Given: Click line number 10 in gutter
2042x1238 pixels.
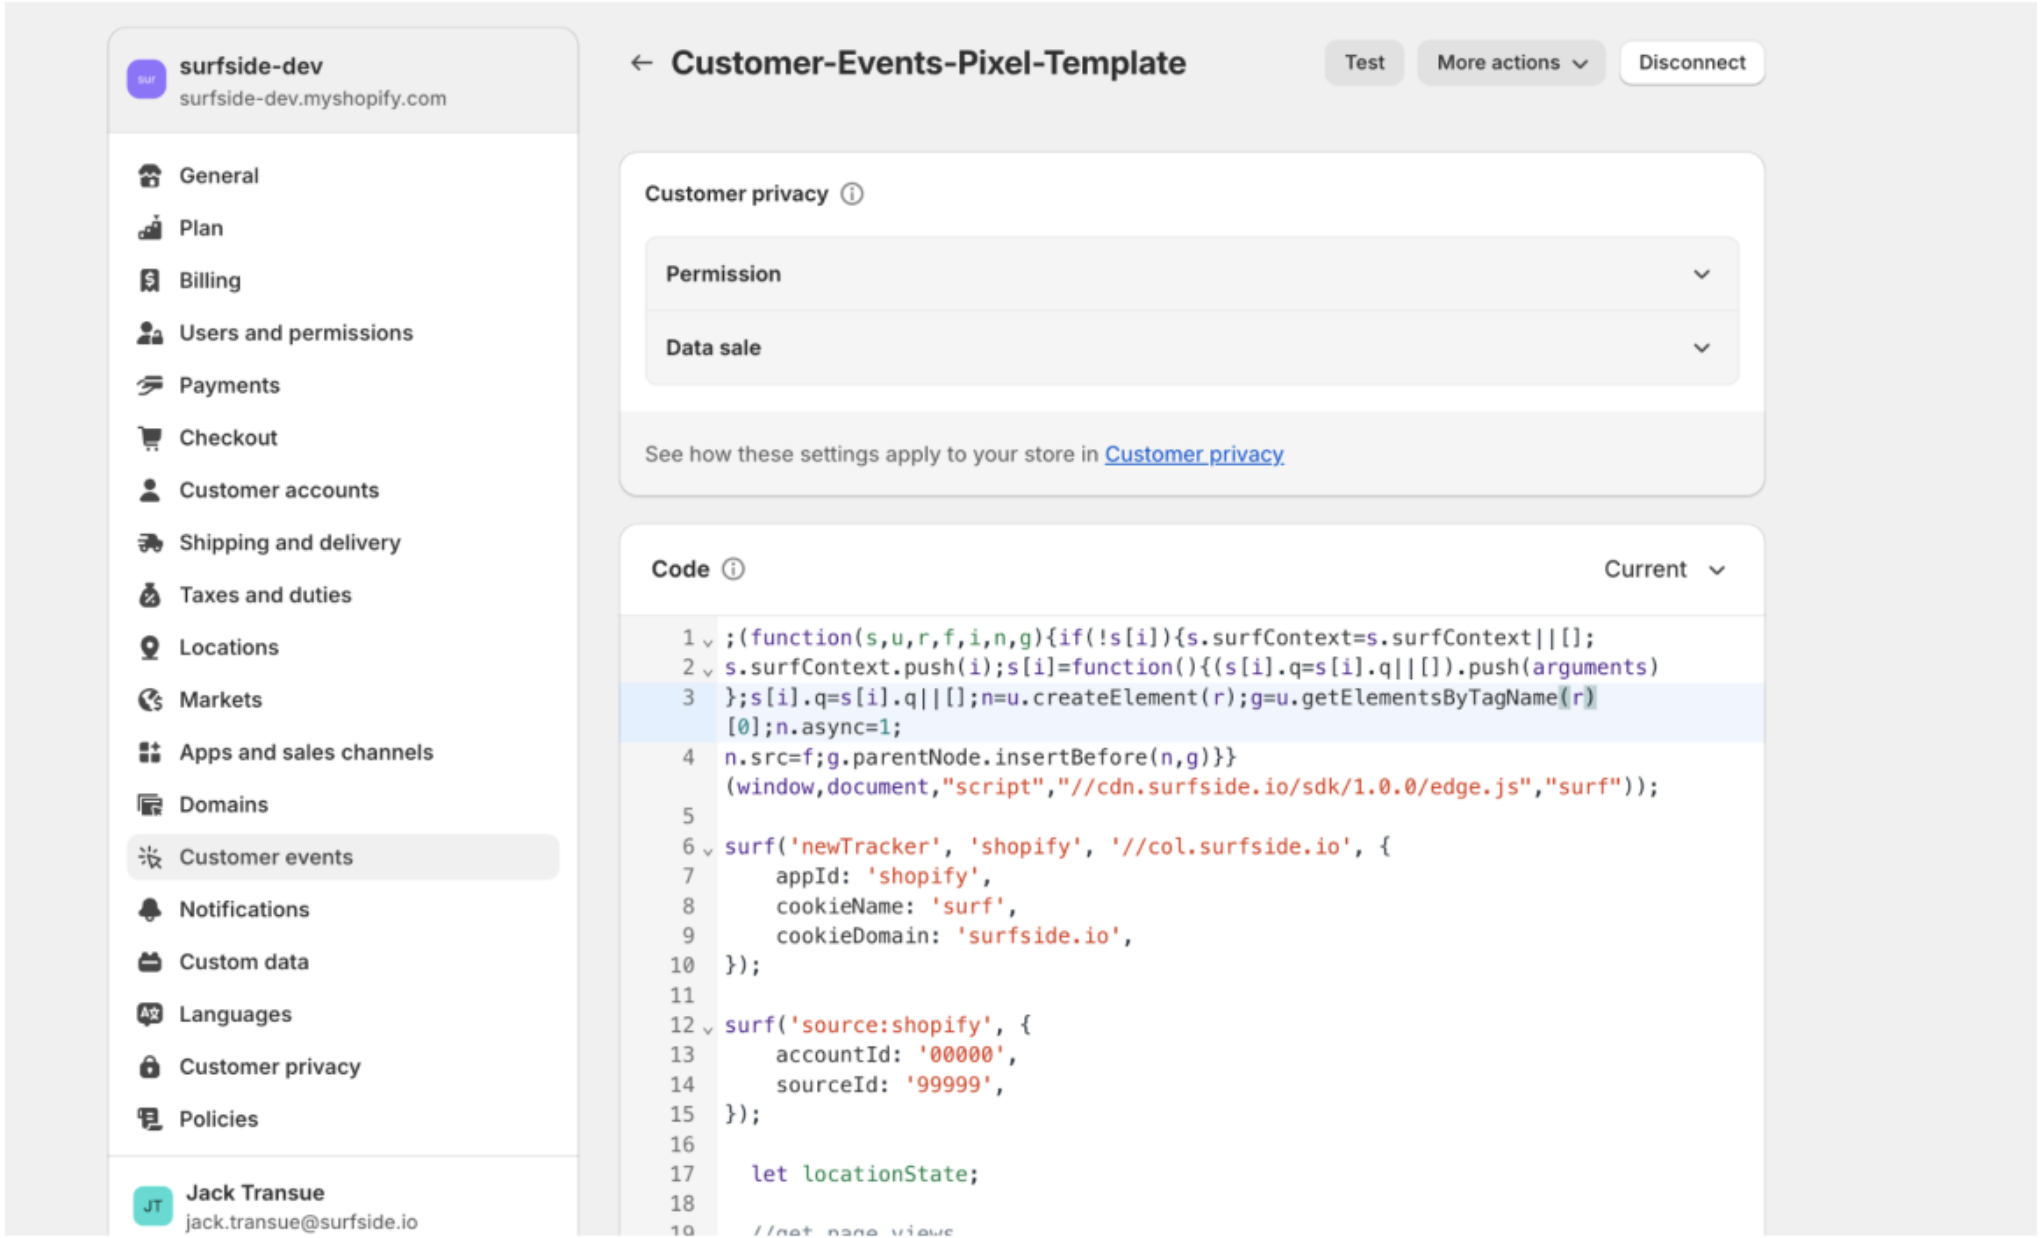Looking at the screenshot, I should (682, 966).
